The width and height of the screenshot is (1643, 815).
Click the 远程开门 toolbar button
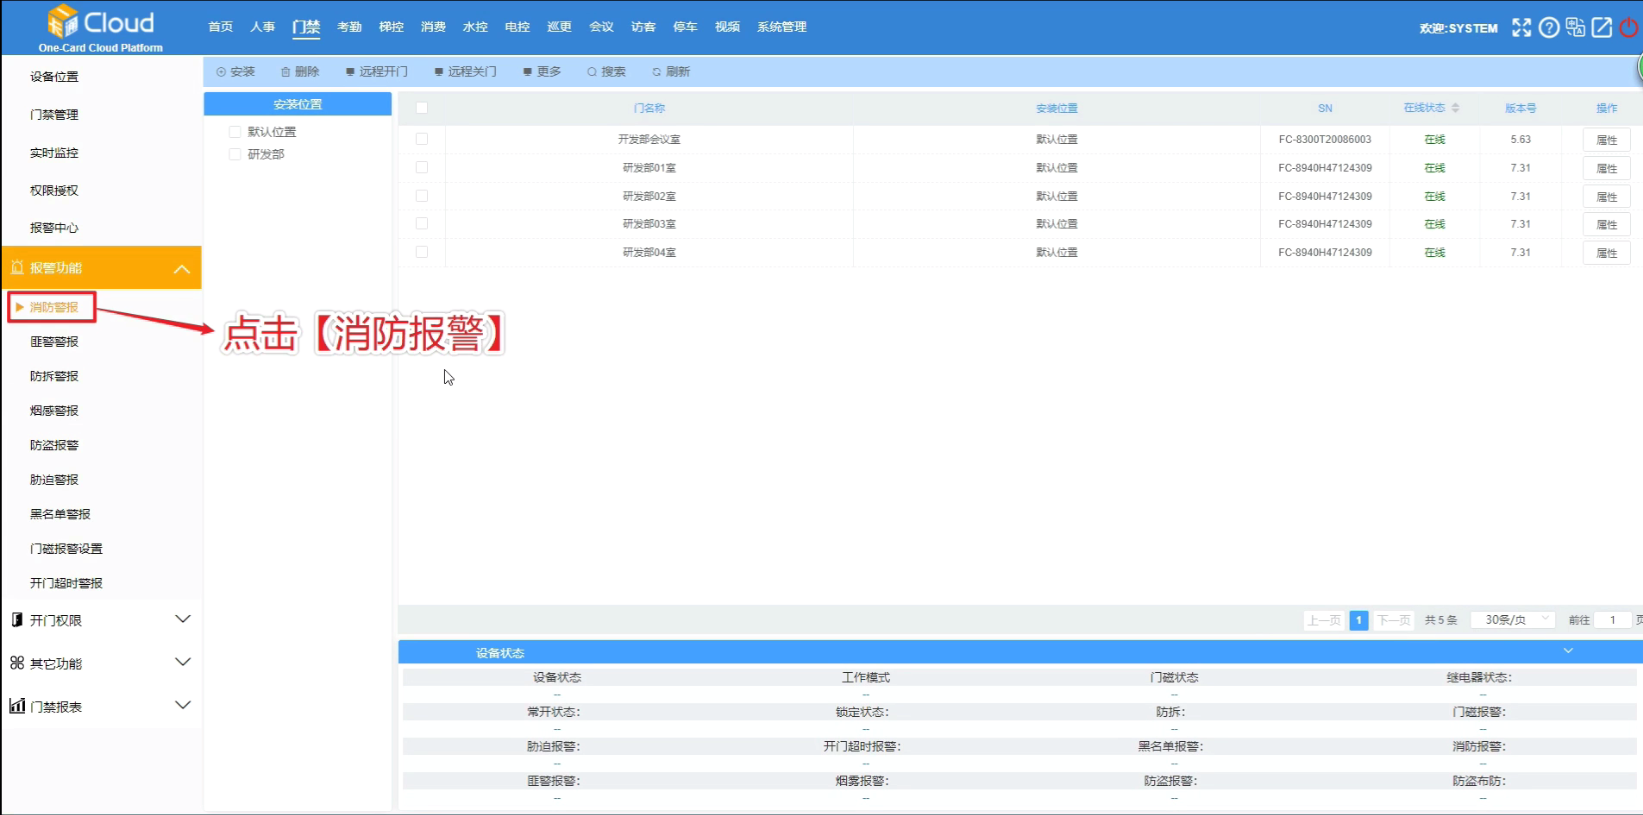[x=377, y=72]
